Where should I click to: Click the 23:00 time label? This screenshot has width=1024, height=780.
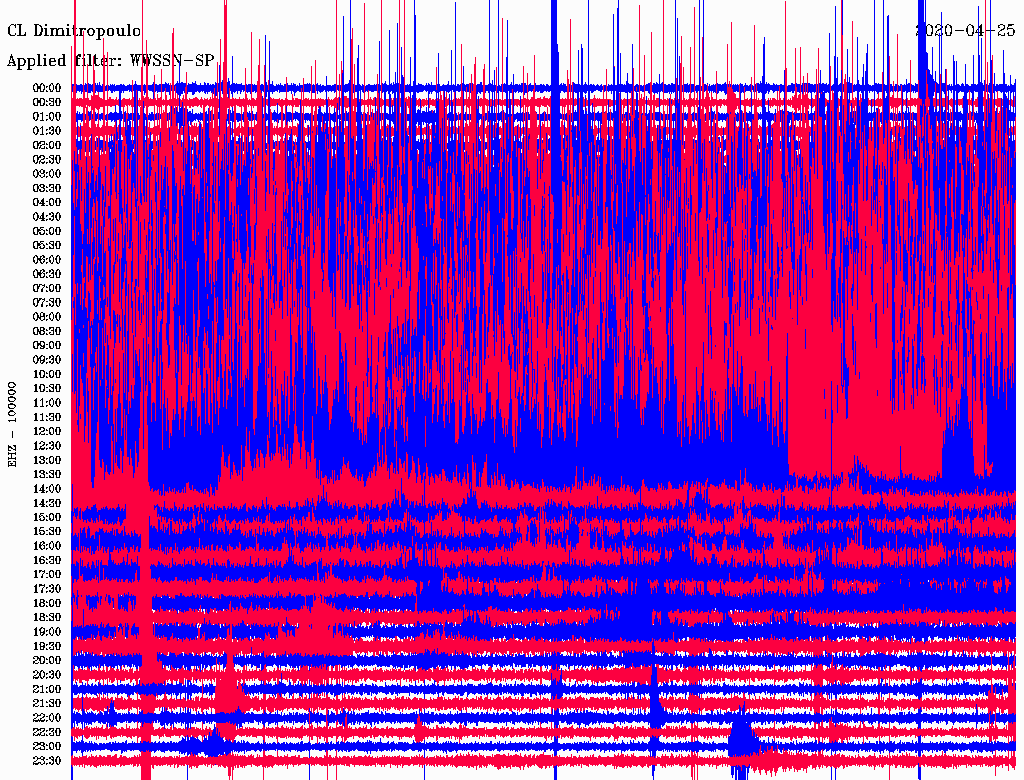(x=47, y=747)
